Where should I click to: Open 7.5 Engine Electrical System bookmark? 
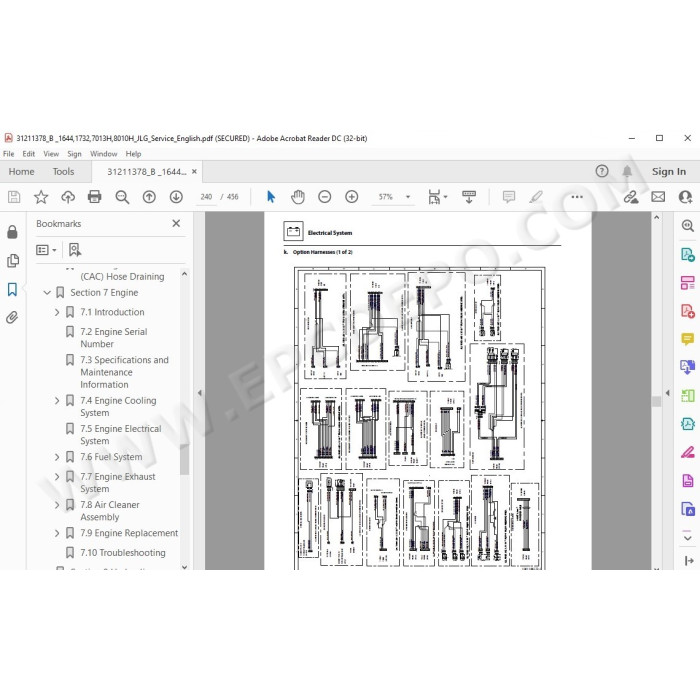tap(121, 435)
